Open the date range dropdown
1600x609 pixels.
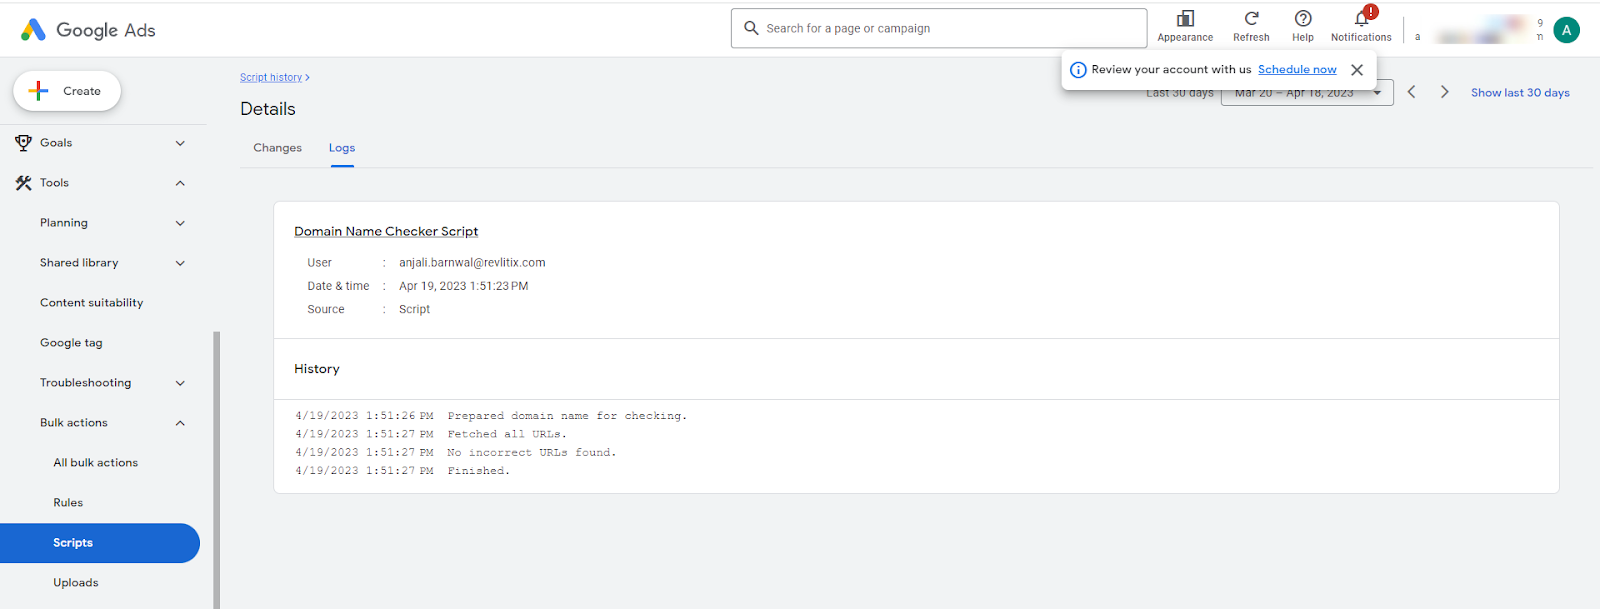(x=1307, y=93)
